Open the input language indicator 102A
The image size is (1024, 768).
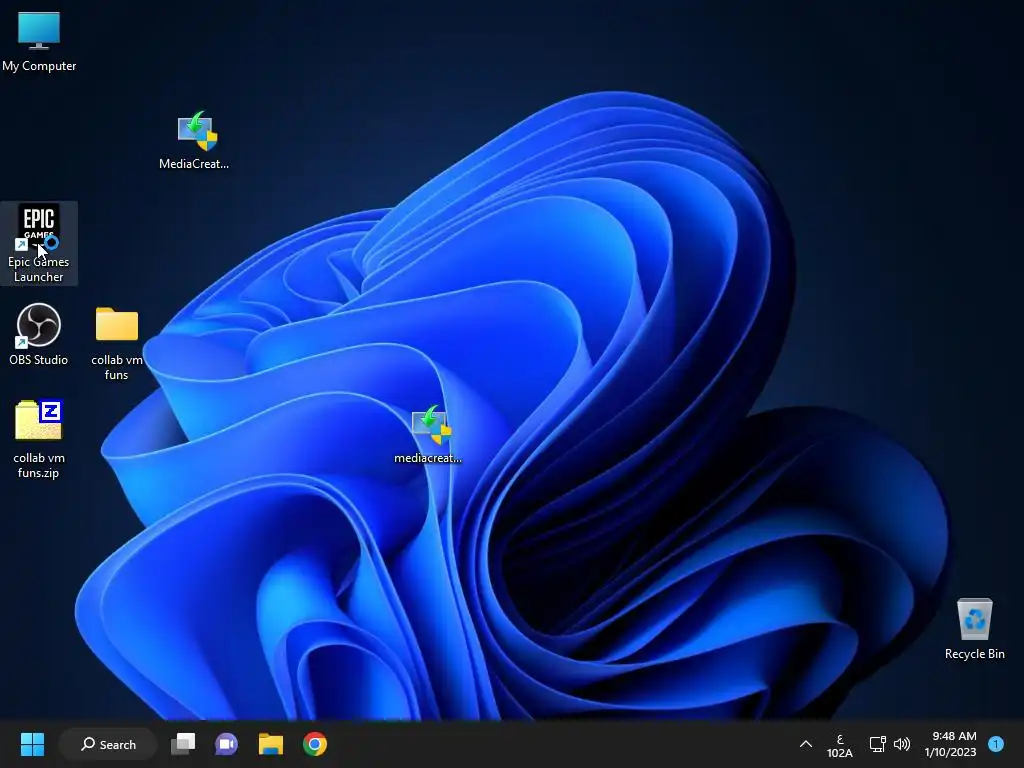pyautogui.click(x=839, y=745)
